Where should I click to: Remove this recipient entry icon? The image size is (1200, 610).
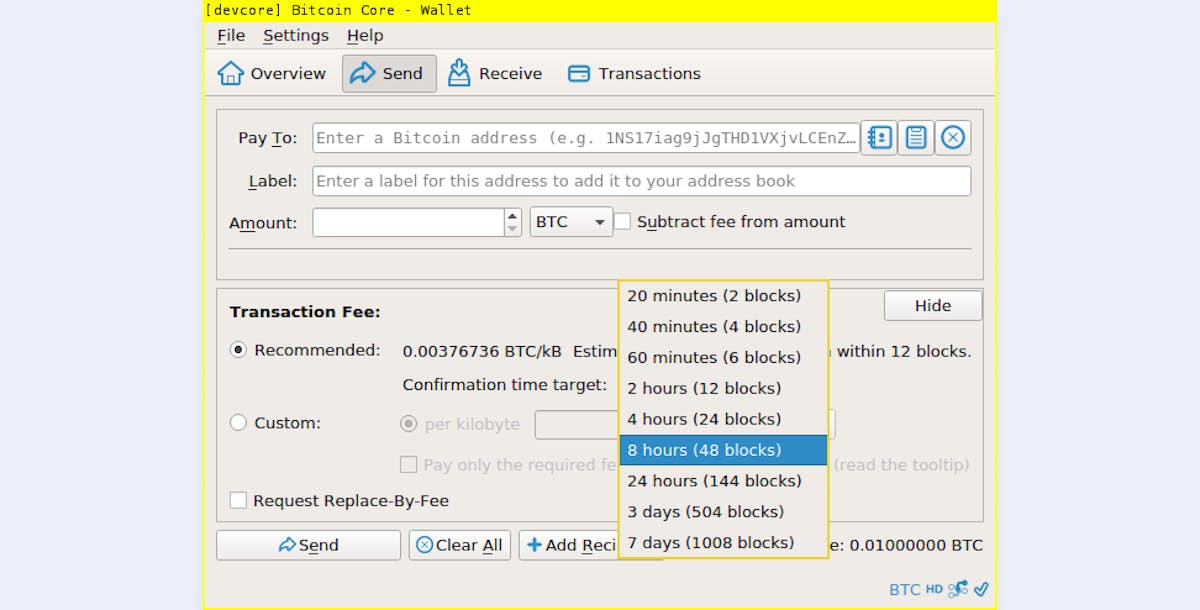coord(953,138)
